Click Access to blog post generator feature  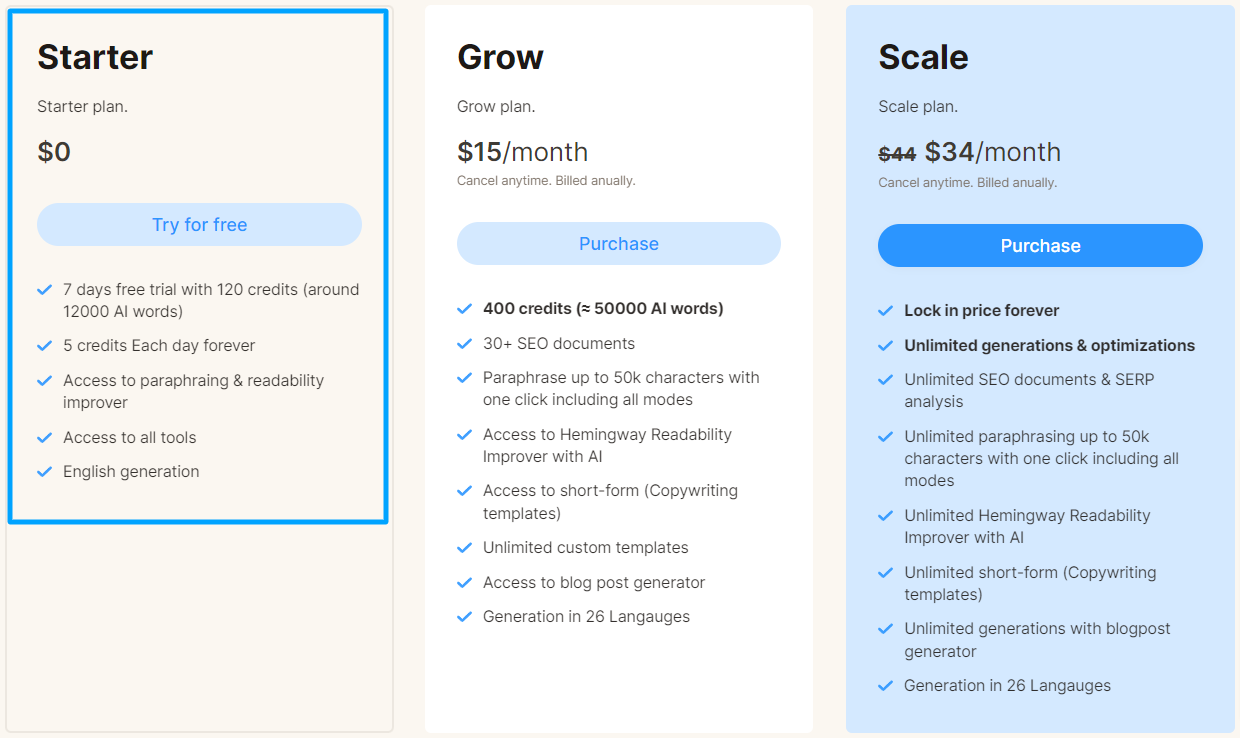[594, 583]
